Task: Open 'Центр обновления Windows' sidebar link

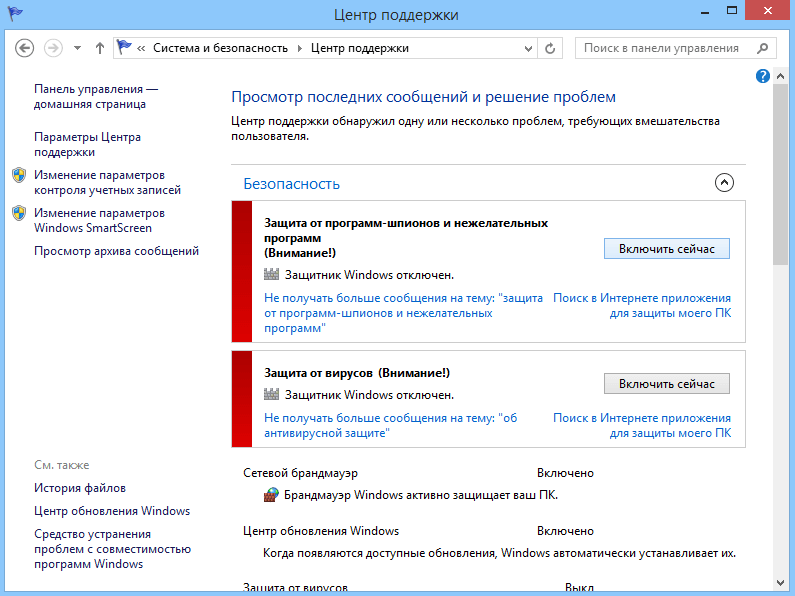Action: (x=112, y=511)
